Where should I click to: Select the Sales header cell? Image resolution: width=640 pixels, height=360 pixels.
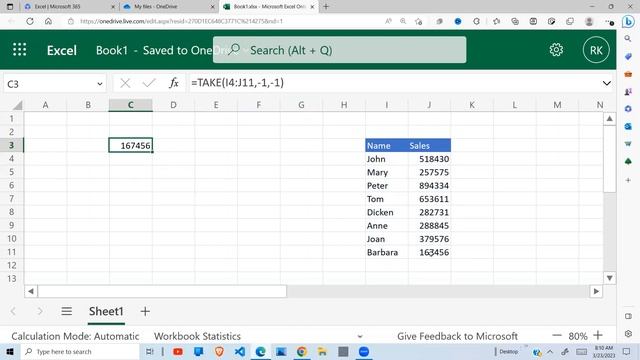429,145
